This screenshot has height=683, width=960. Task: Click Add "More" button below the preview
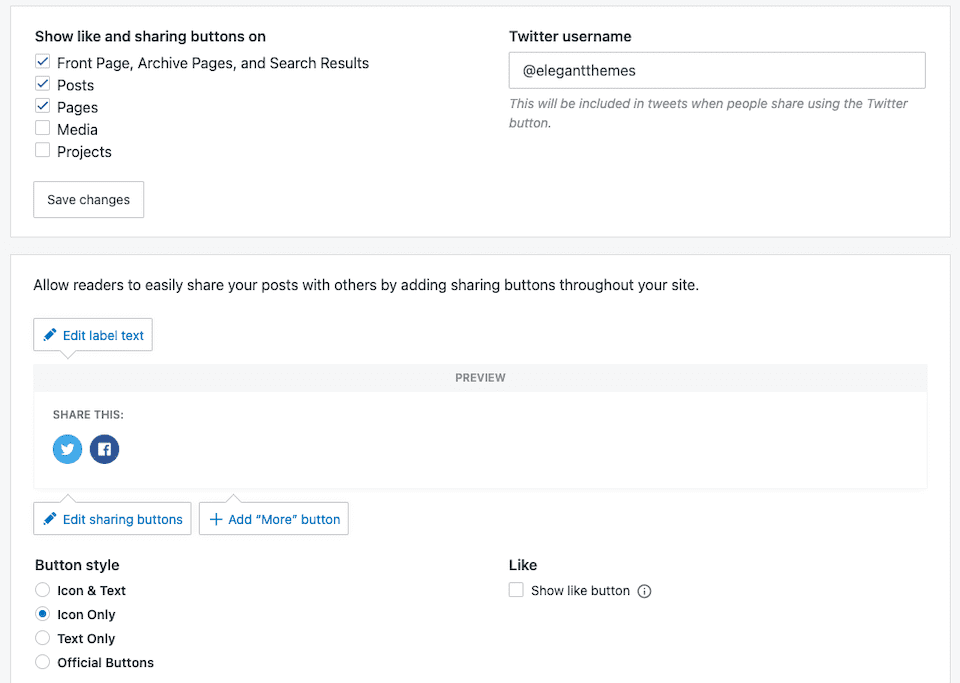pyautogui.click(x=273, y=518)
